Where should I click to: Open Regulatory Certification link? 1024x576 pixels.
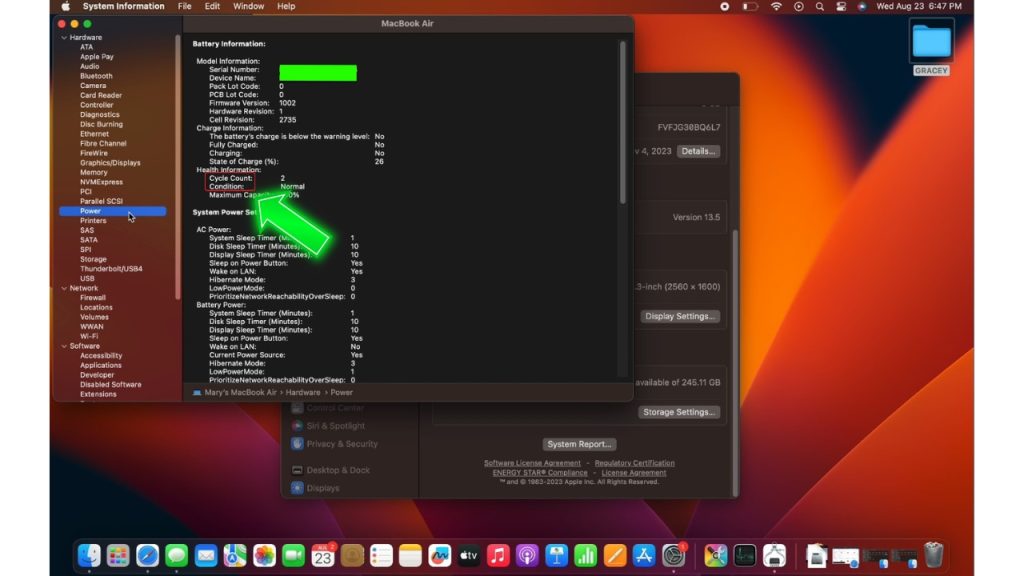(x=635, y=463)
